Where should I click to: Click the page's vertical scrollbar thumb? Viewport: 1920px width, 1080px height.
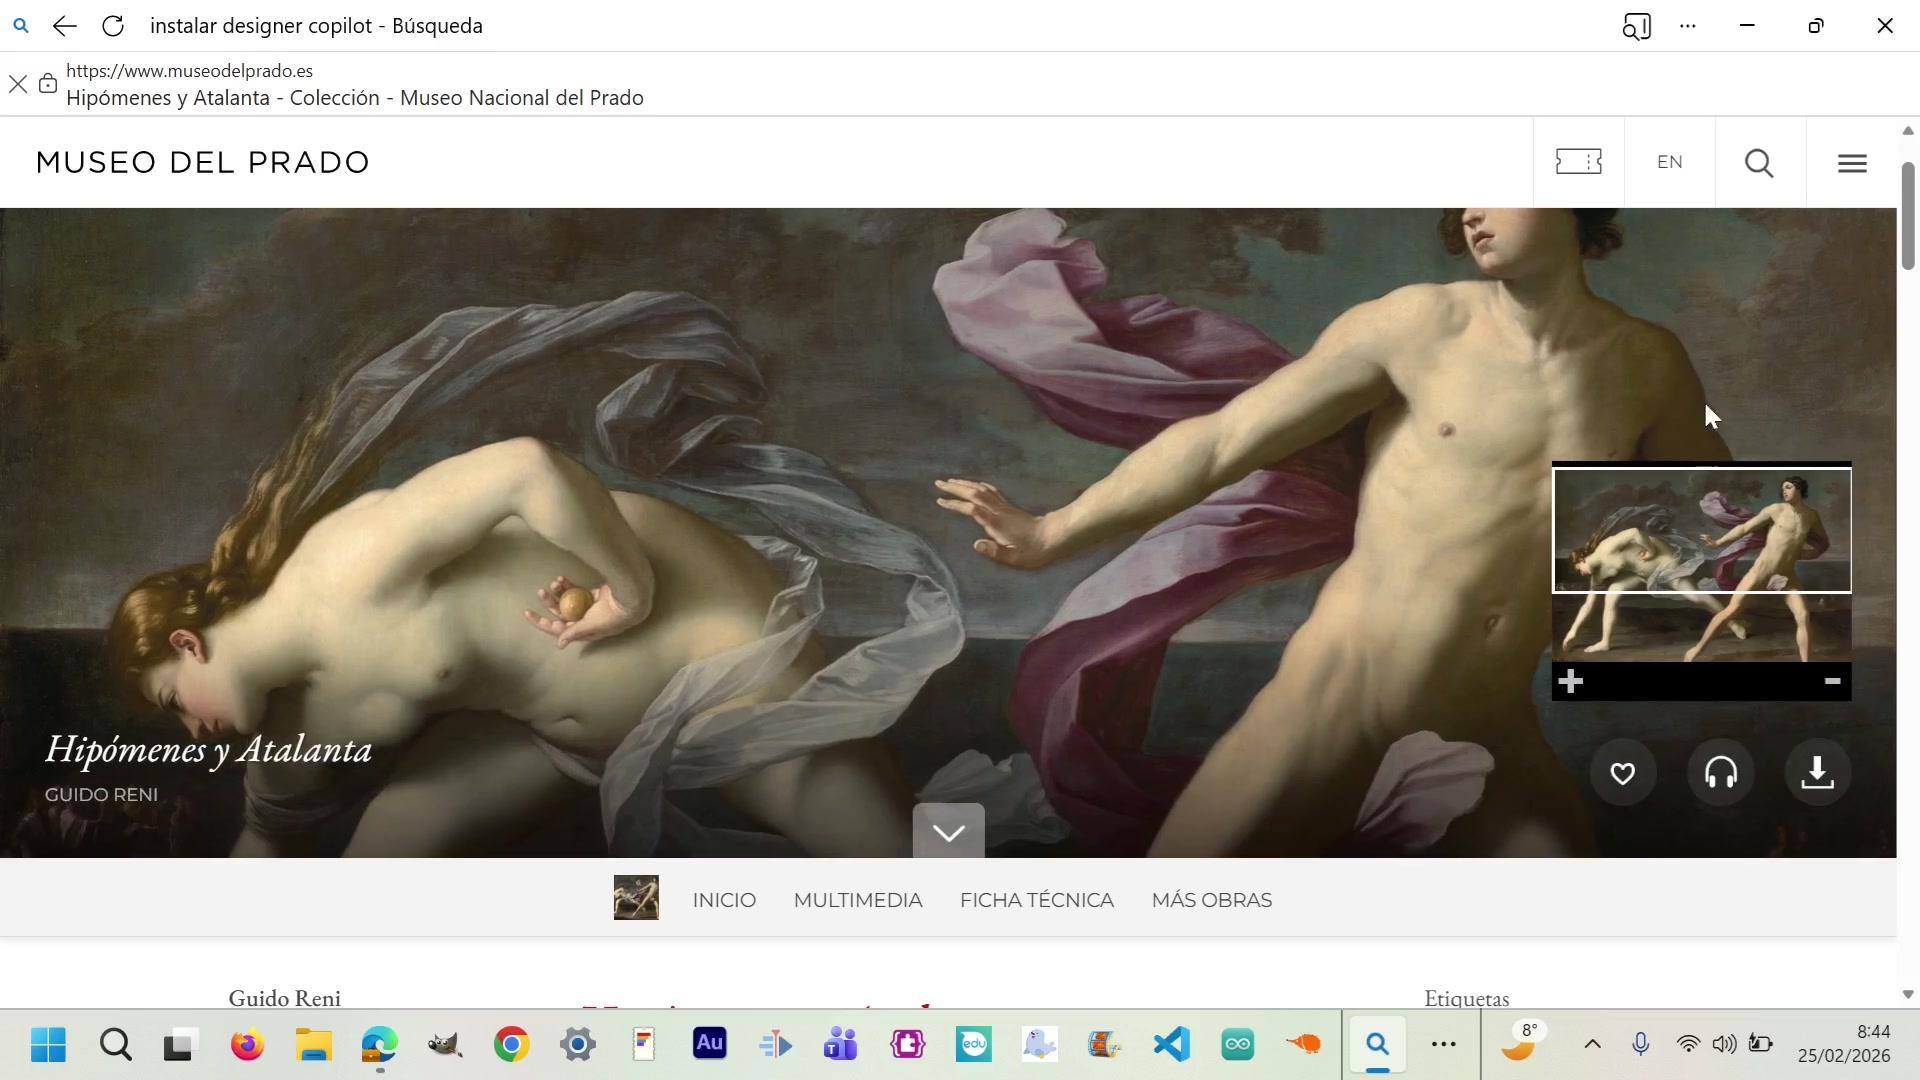(x=1907, y=215)
